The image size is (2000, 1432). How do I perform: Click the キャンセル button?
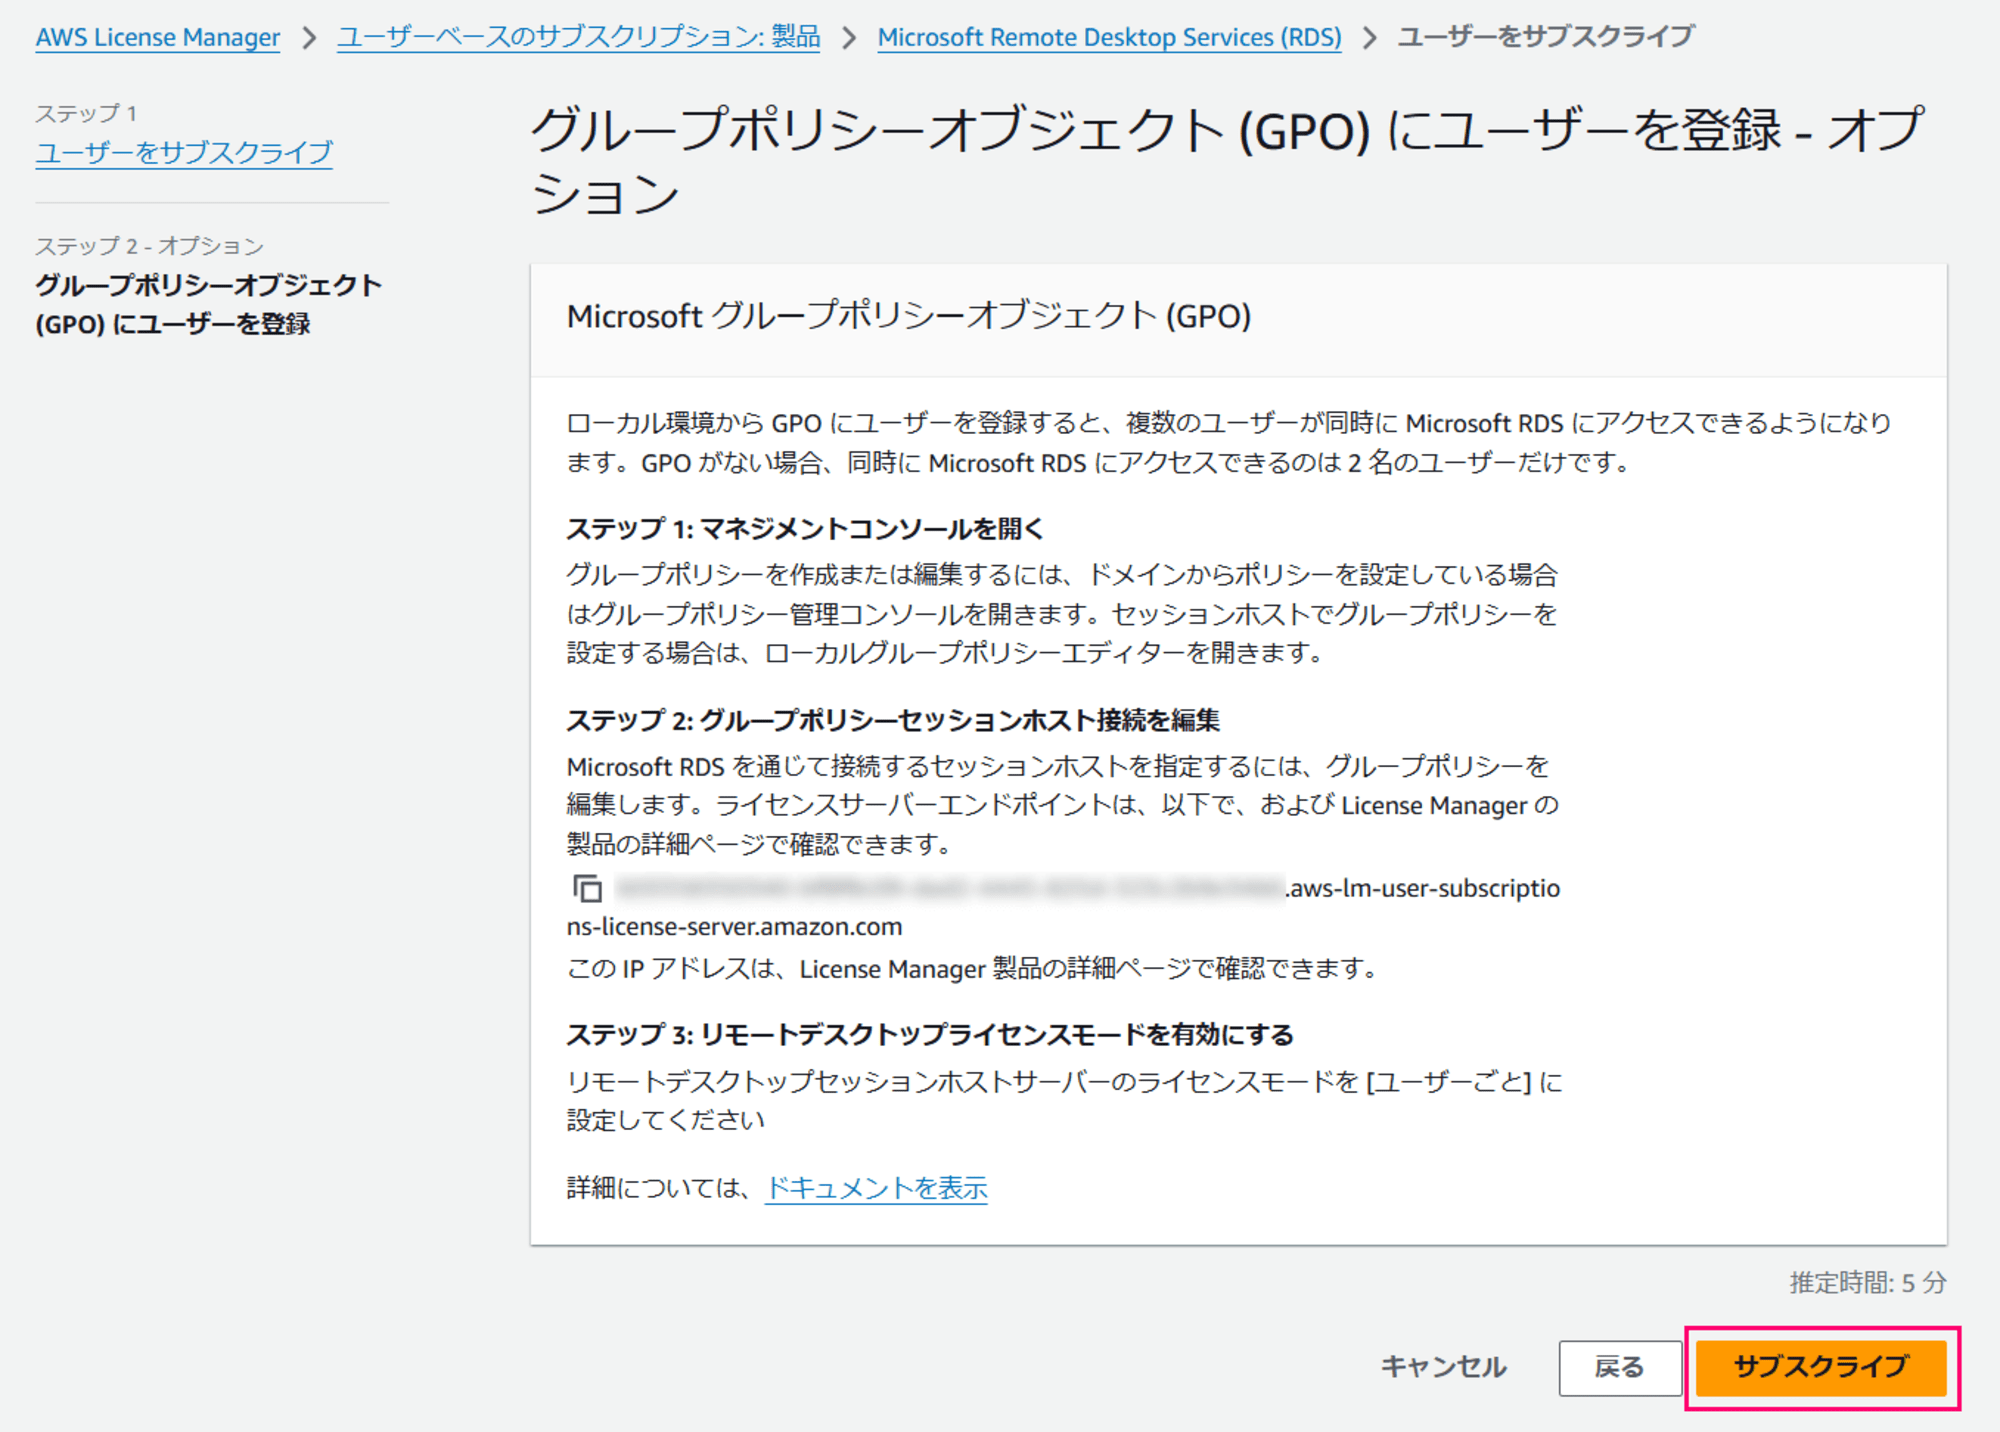(x=1444, y=1367)
